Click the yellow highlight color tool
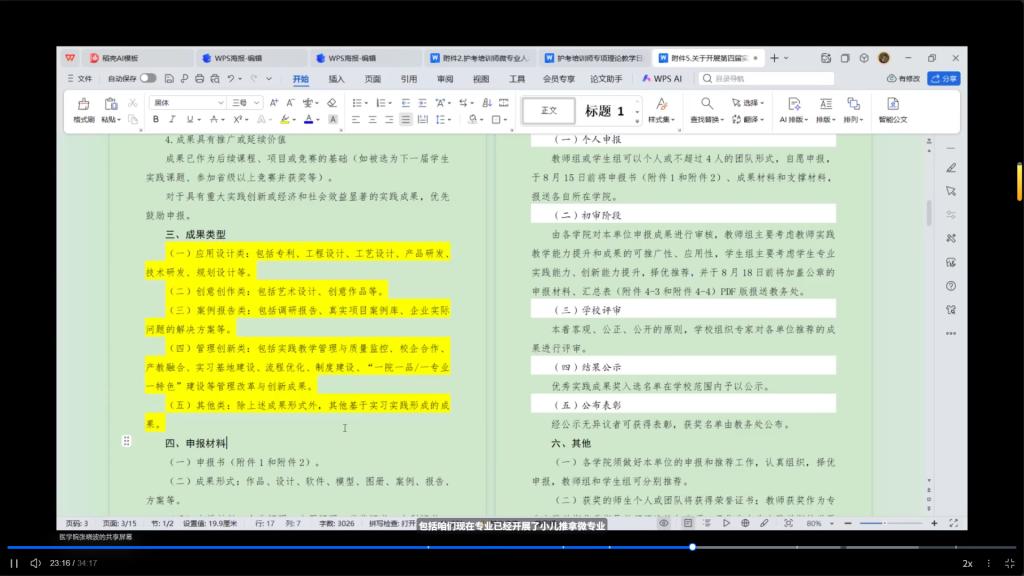 [284, 120]
